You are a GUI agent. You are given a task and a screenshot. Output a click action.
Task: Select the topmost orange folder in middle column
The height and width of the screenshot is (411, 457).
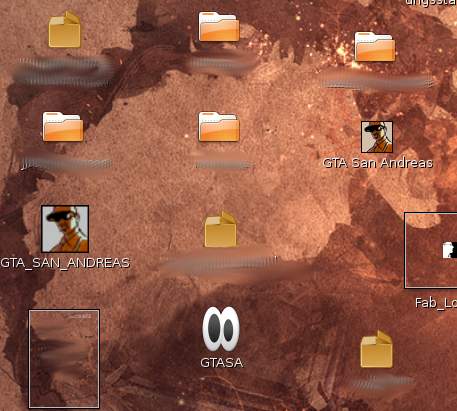click(x=219, y=27)
